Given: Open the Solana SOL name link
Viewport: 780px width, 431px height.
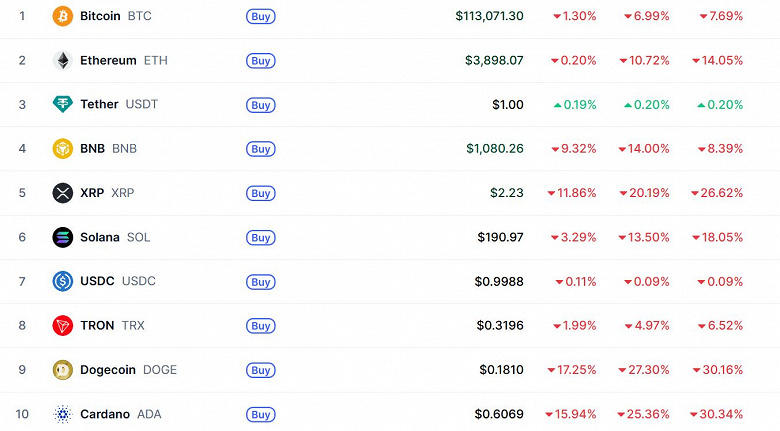Looking at the screenshot, I should 115,237.
